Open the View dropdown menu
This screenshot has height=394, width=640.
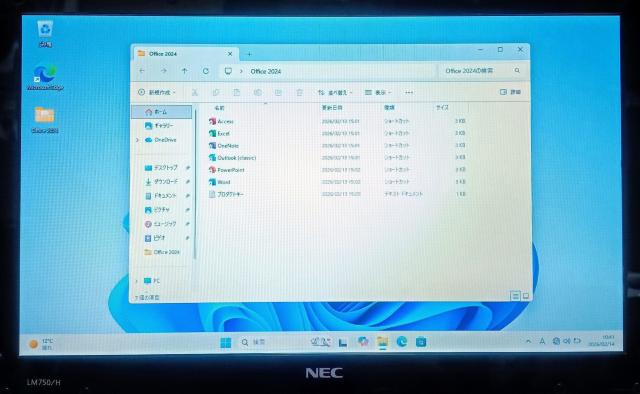(x=378, y=93)
